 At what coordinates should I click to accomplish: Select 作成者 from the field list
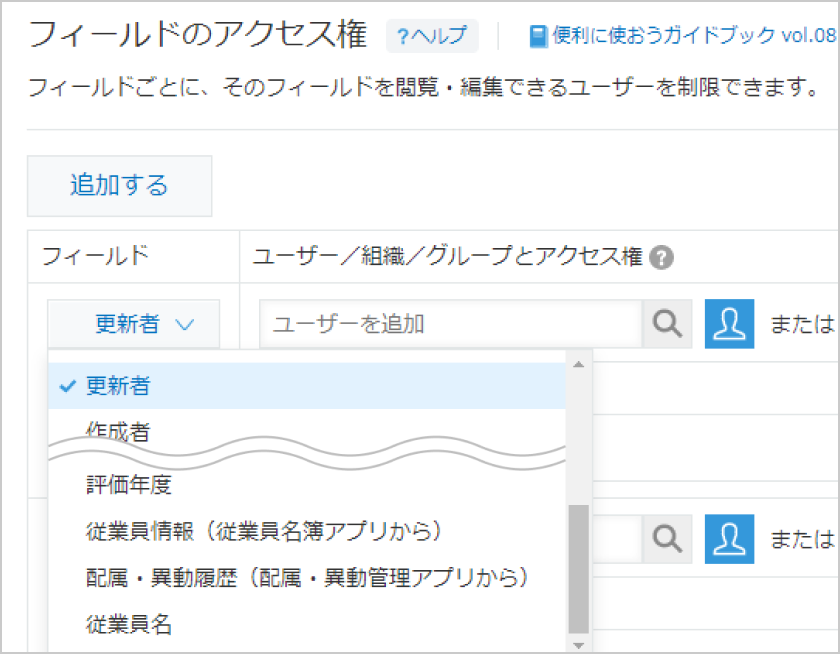click(x=306, y=430)
